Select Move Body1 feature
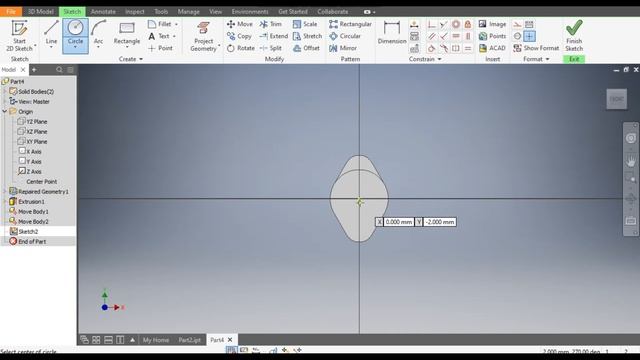 29,211
